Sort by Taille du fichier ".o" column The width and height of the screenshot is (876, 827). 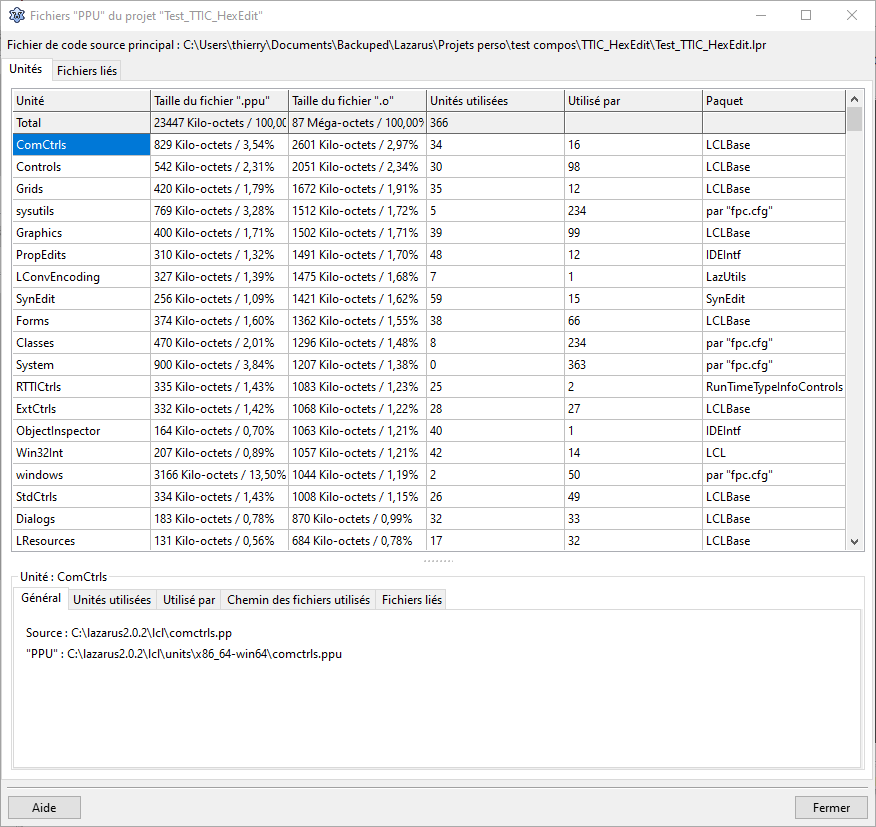(356, 101)
